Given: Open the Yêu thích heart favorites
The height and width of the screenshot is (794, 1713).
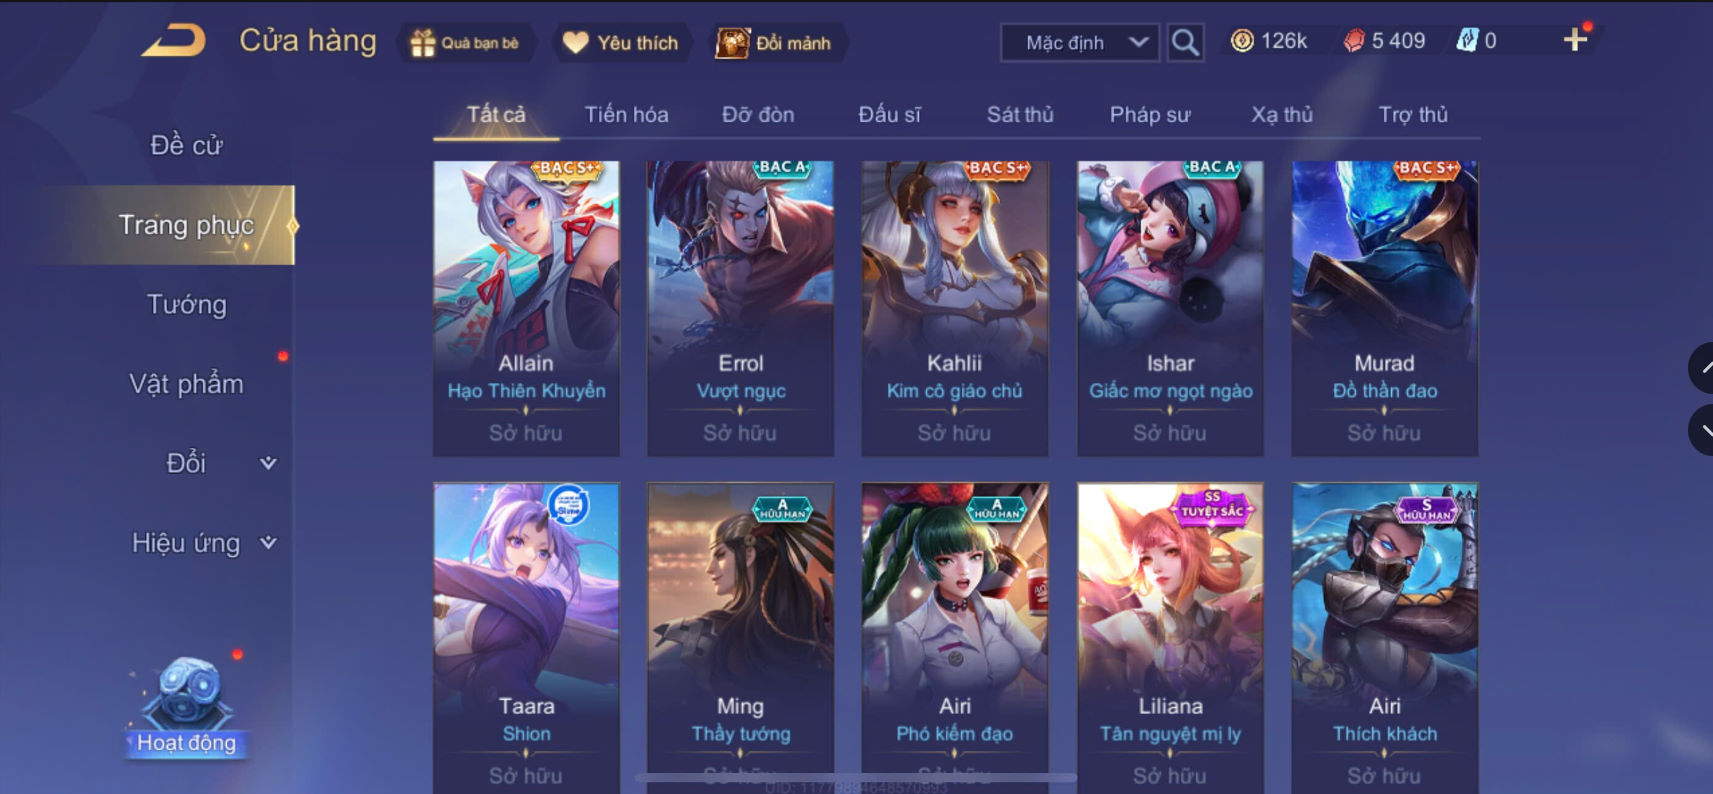Looking at the screenshot, I should pos(575,43).
